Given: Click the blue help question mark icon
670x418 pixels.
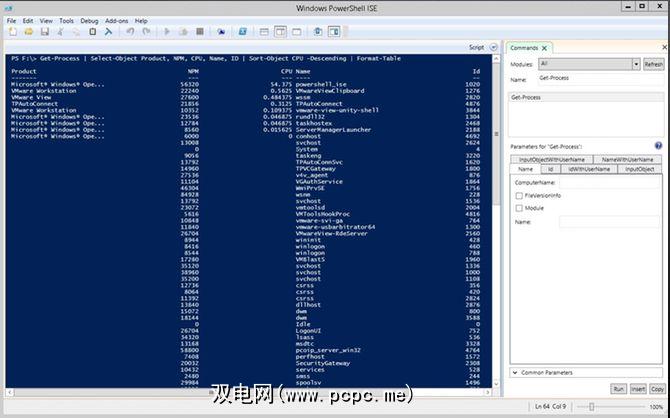Looking at the screenshot, I should [x=658, y=146].
